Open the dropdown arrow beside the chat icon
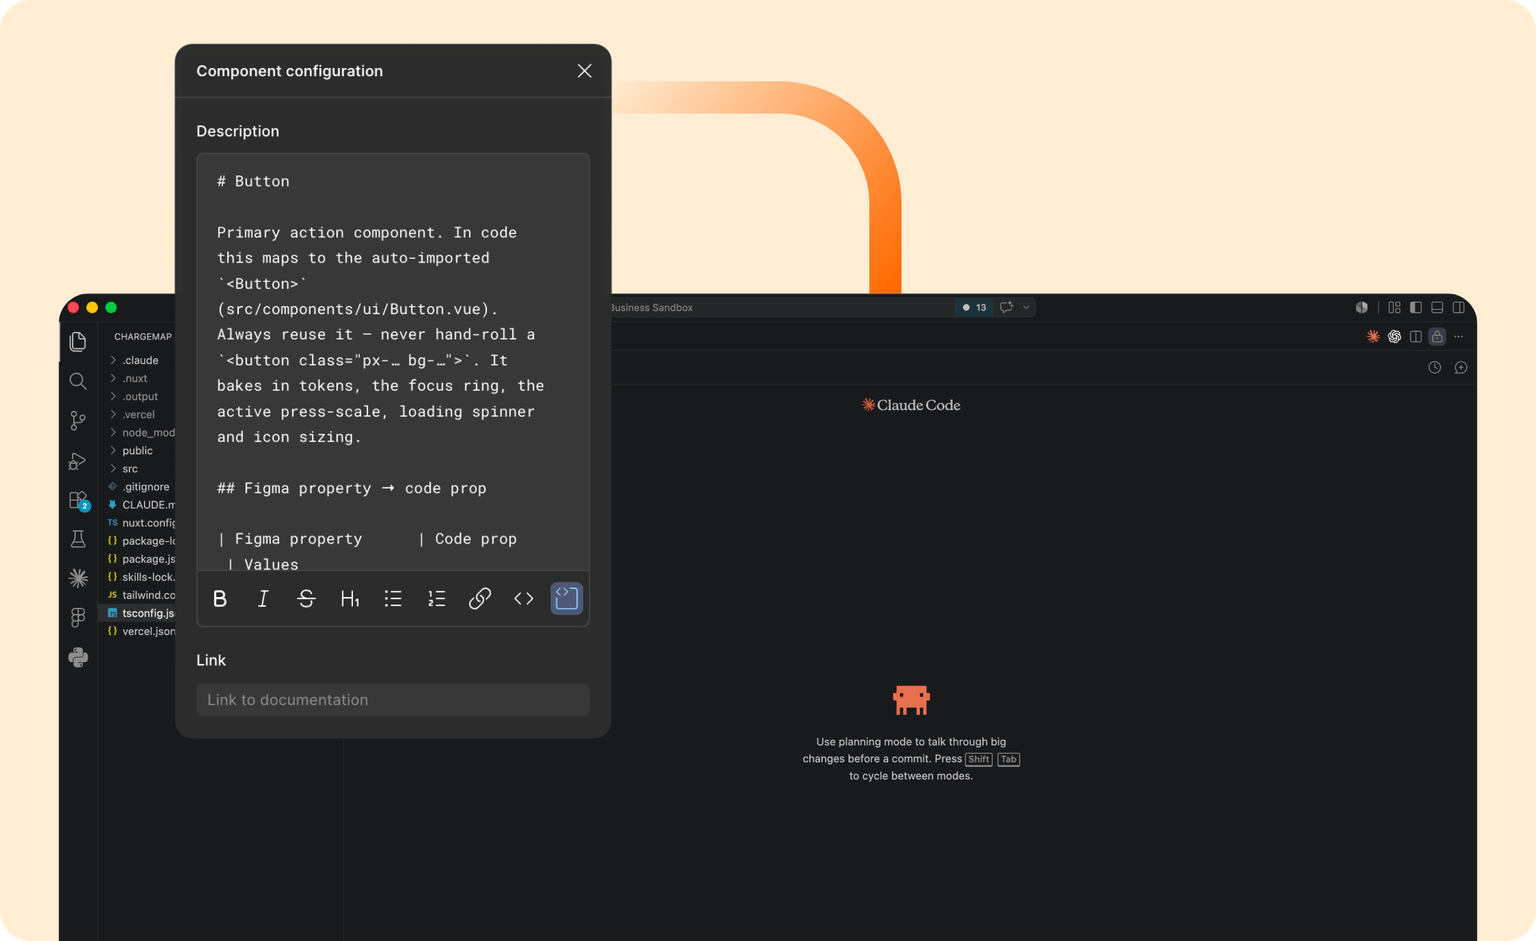Image resolution: width=1536 pixels, height=941 pixels. 1026,307
